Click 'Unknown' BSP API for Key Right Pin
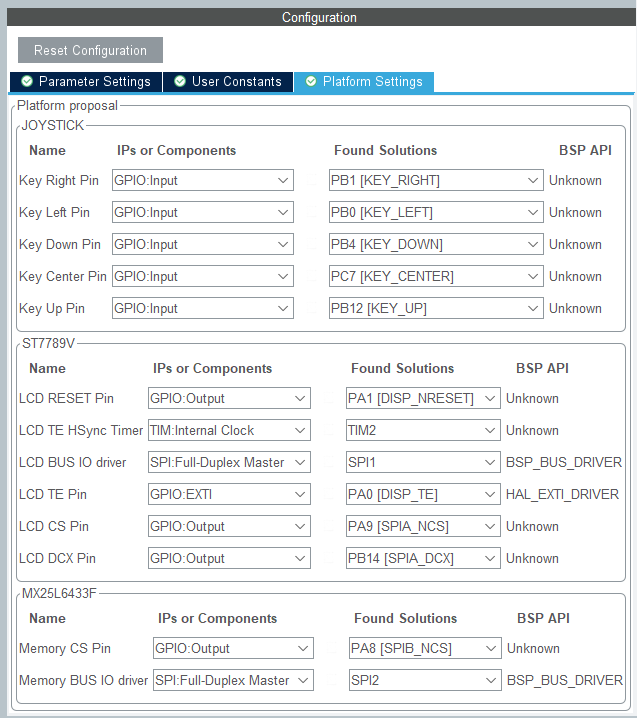Screen dimensions: 637x722 tap(575, 180)
